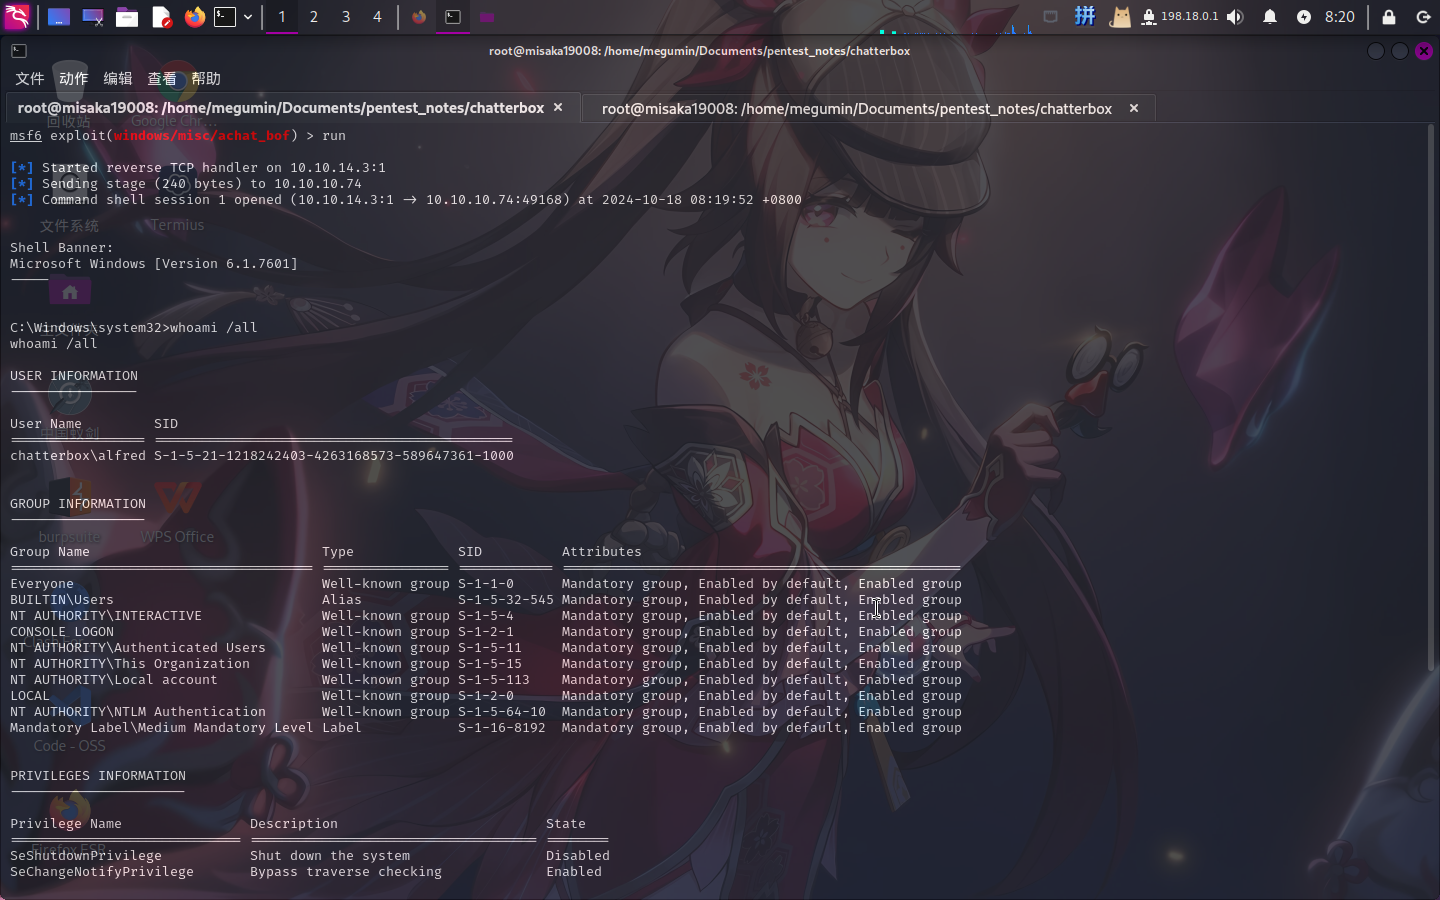The height and width of the screenshot is (900, 1440).
Task: Click 'NT AUTHORITY\INTERACTIVE' group name
Action: tap(106, 616)
